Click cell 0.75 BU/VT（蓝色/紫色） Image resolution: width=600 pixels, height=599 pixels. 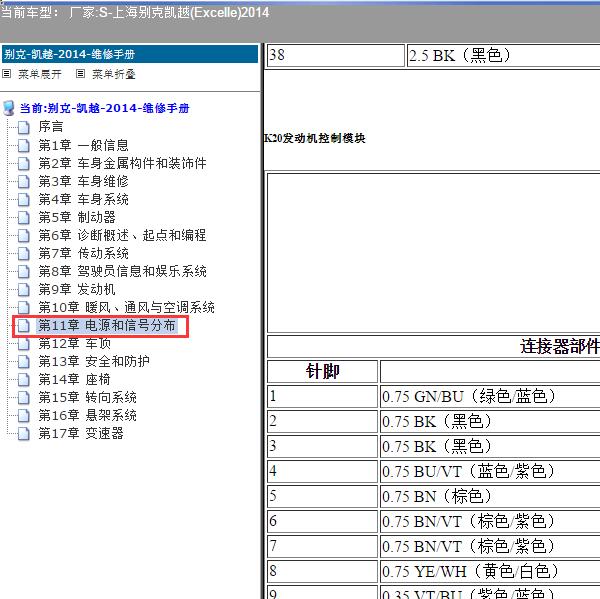pyautogui.click(x=490, y=472)
